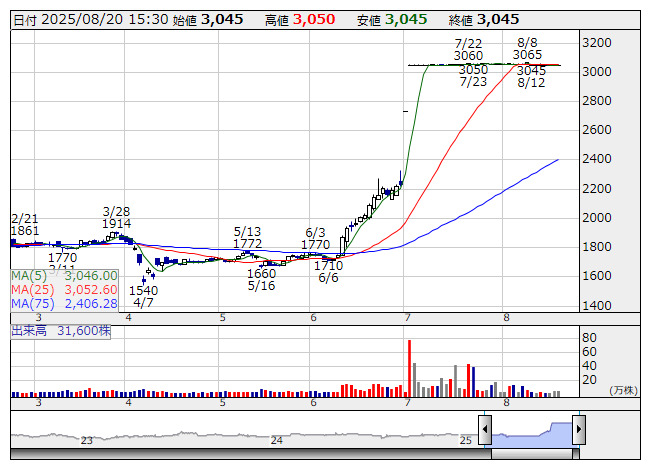Click the 6/3 1770 annotation
The height and width of the screenshot is (470, 653).
[315, 238]
